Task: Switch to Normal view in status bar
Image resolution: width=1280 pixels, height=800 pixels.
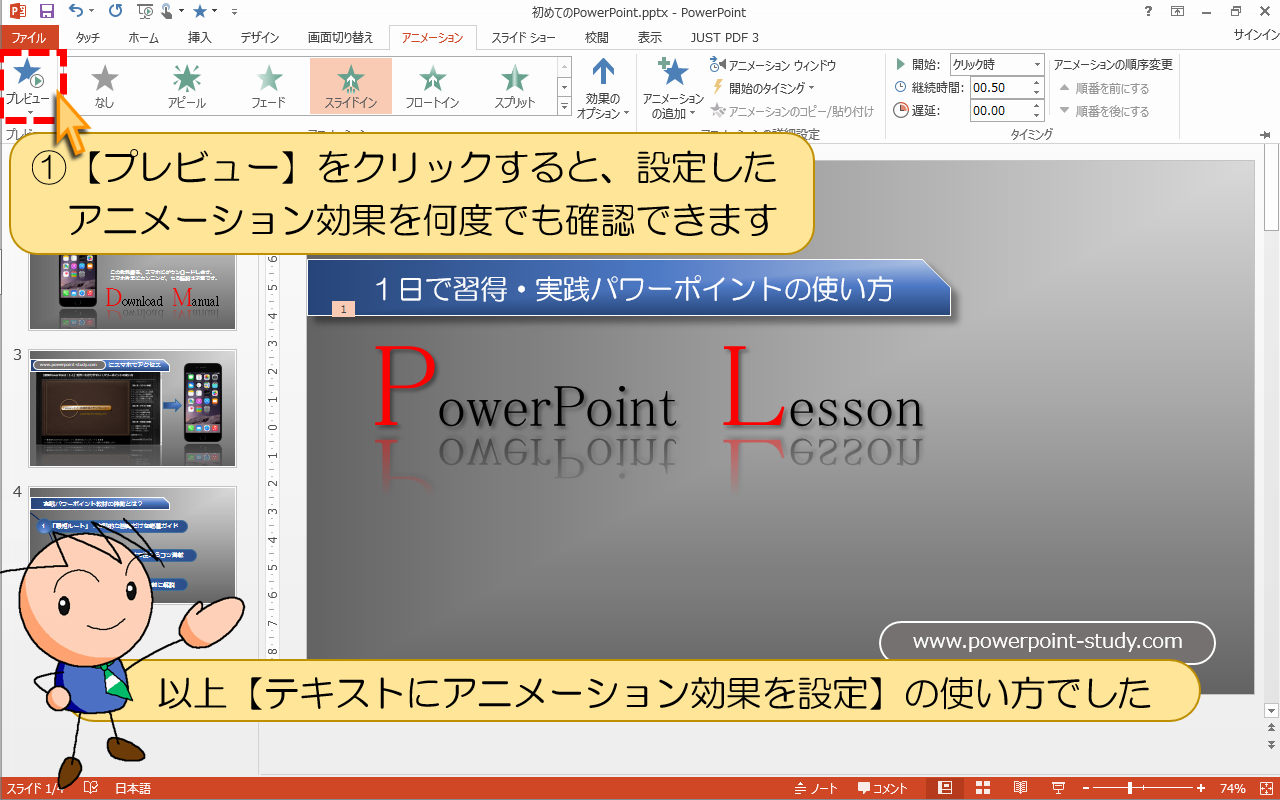Action: [945, 788]
